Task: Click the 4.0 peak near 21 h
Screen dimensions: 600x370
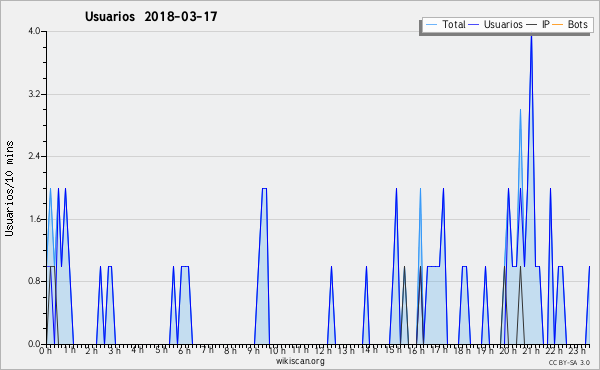Action: pyautogui.click(x=531, y=35)
